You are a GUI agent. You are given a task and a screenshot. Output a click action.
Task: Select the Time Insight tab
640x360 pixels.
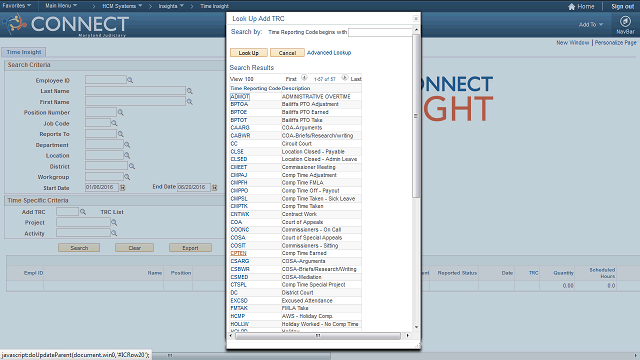pos(24,52)
